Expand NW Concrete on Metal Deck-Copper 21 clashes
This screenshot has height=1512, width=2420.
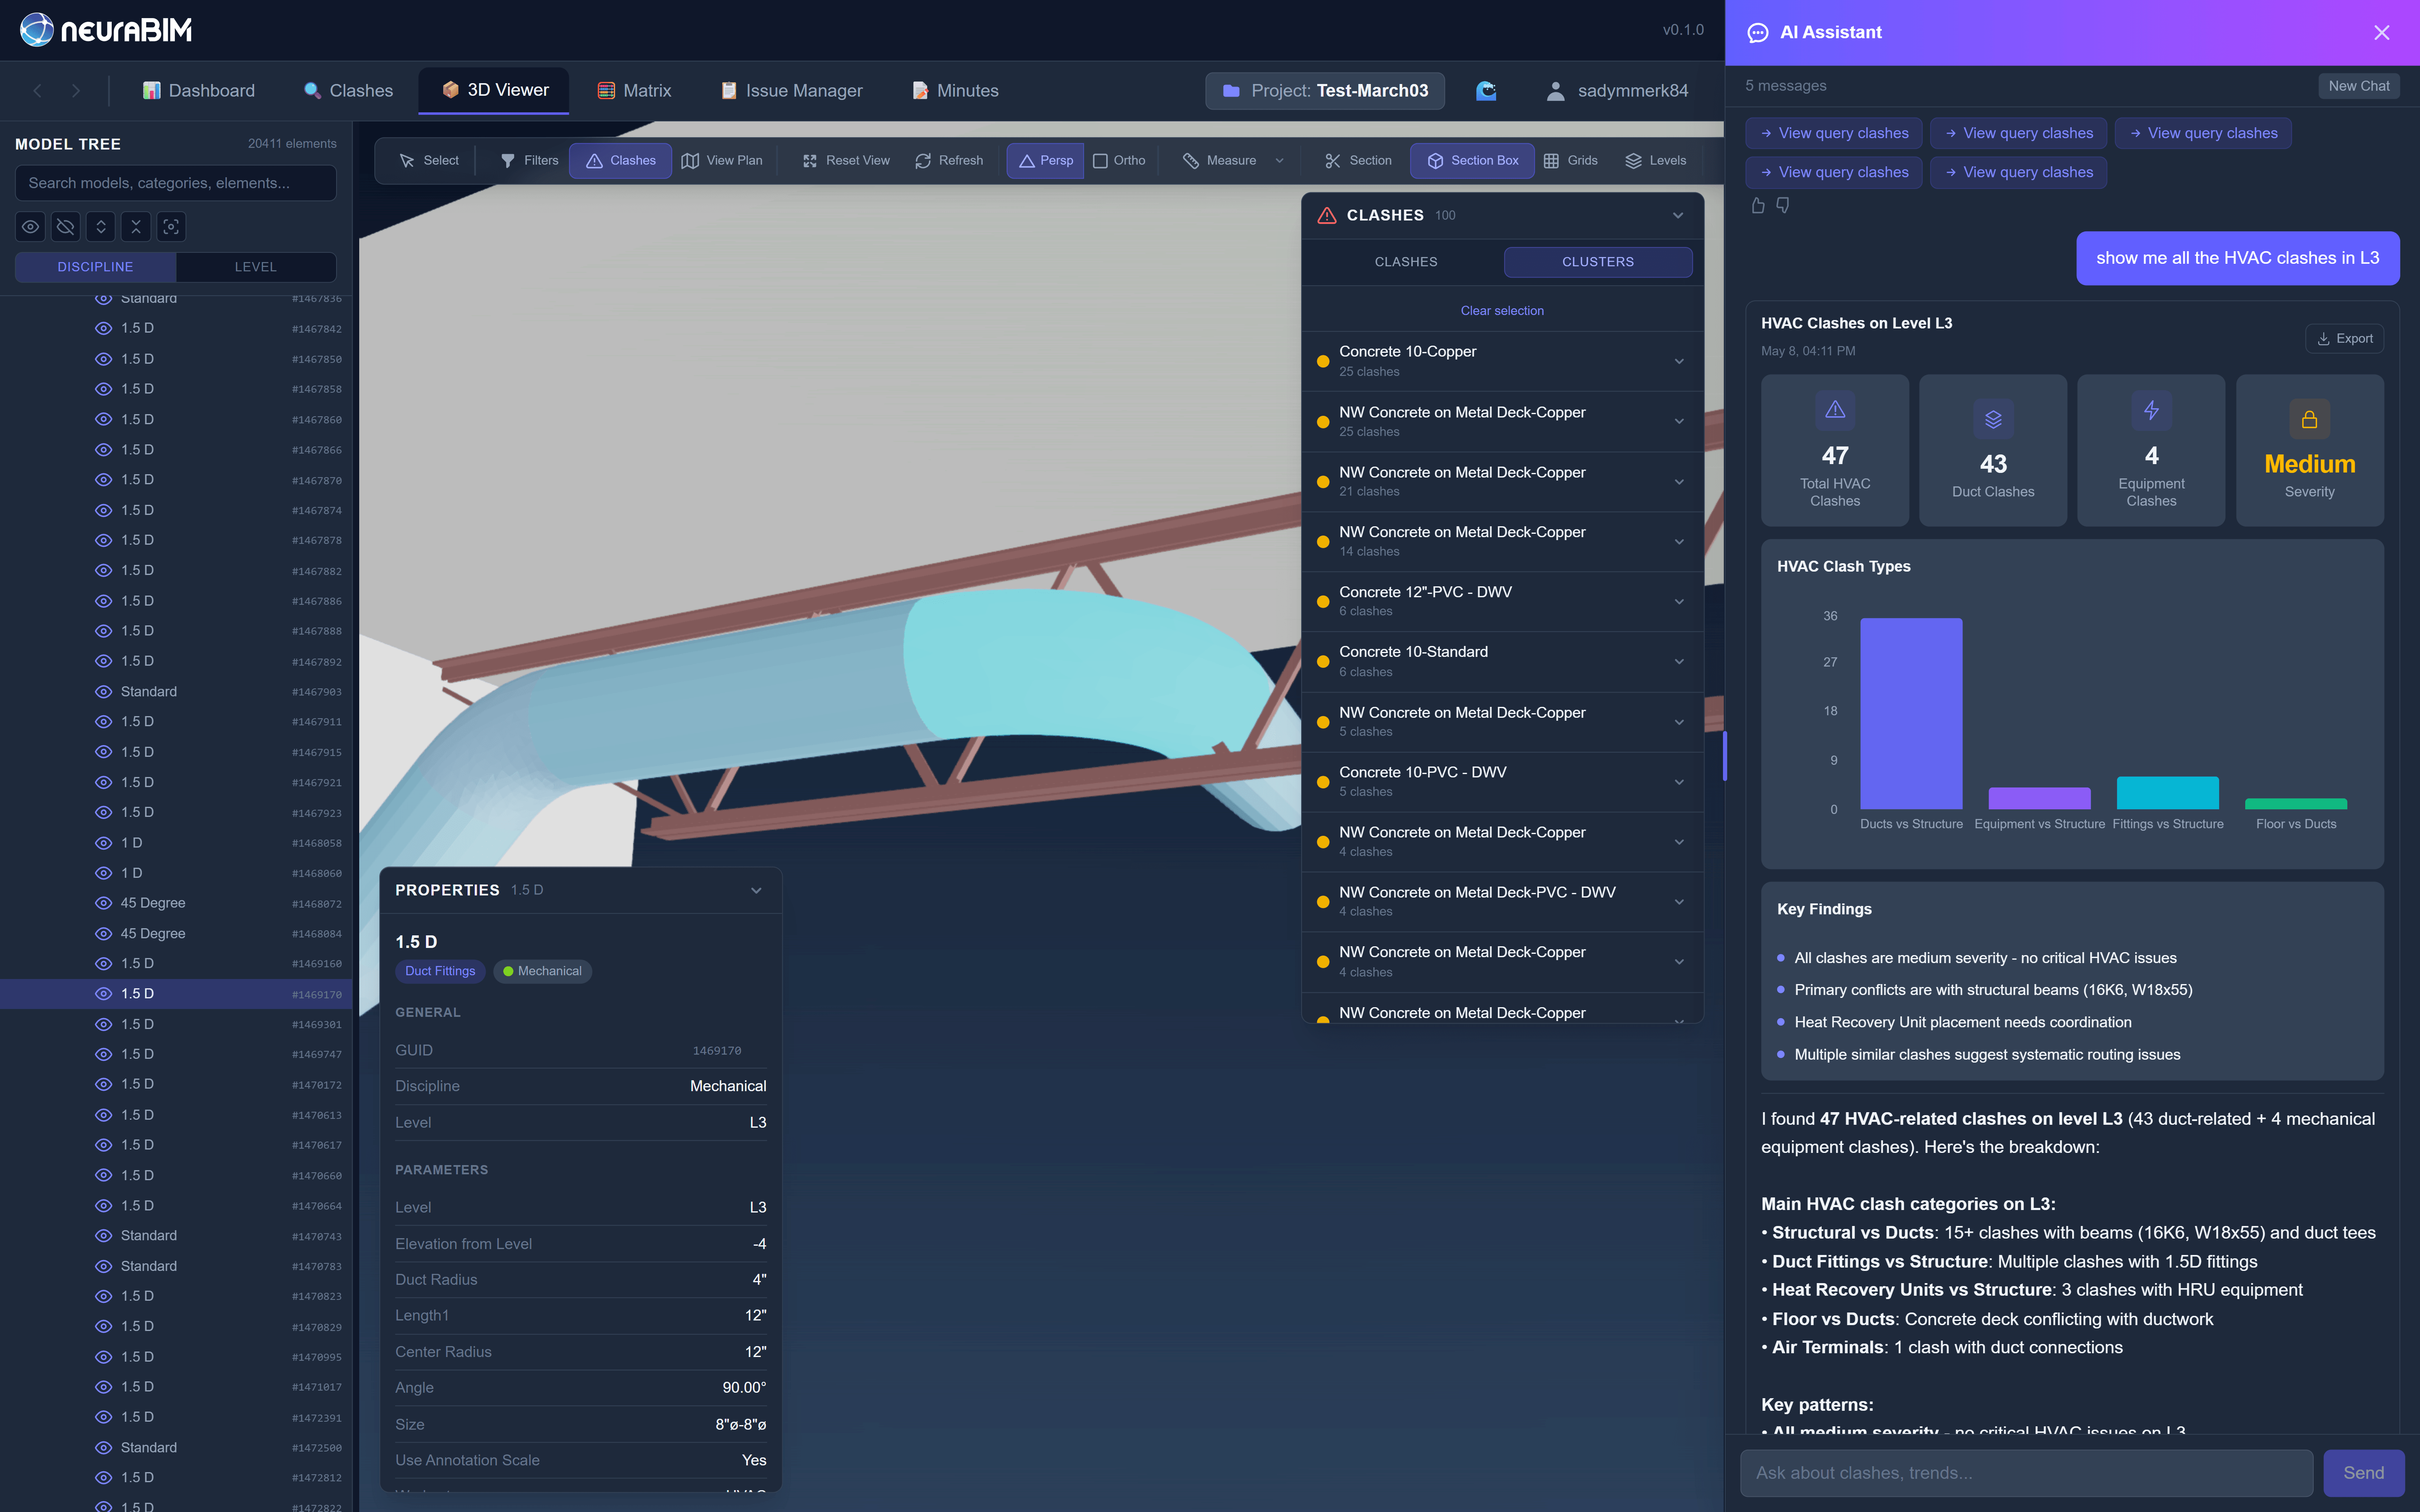[x=1679, y=482]
